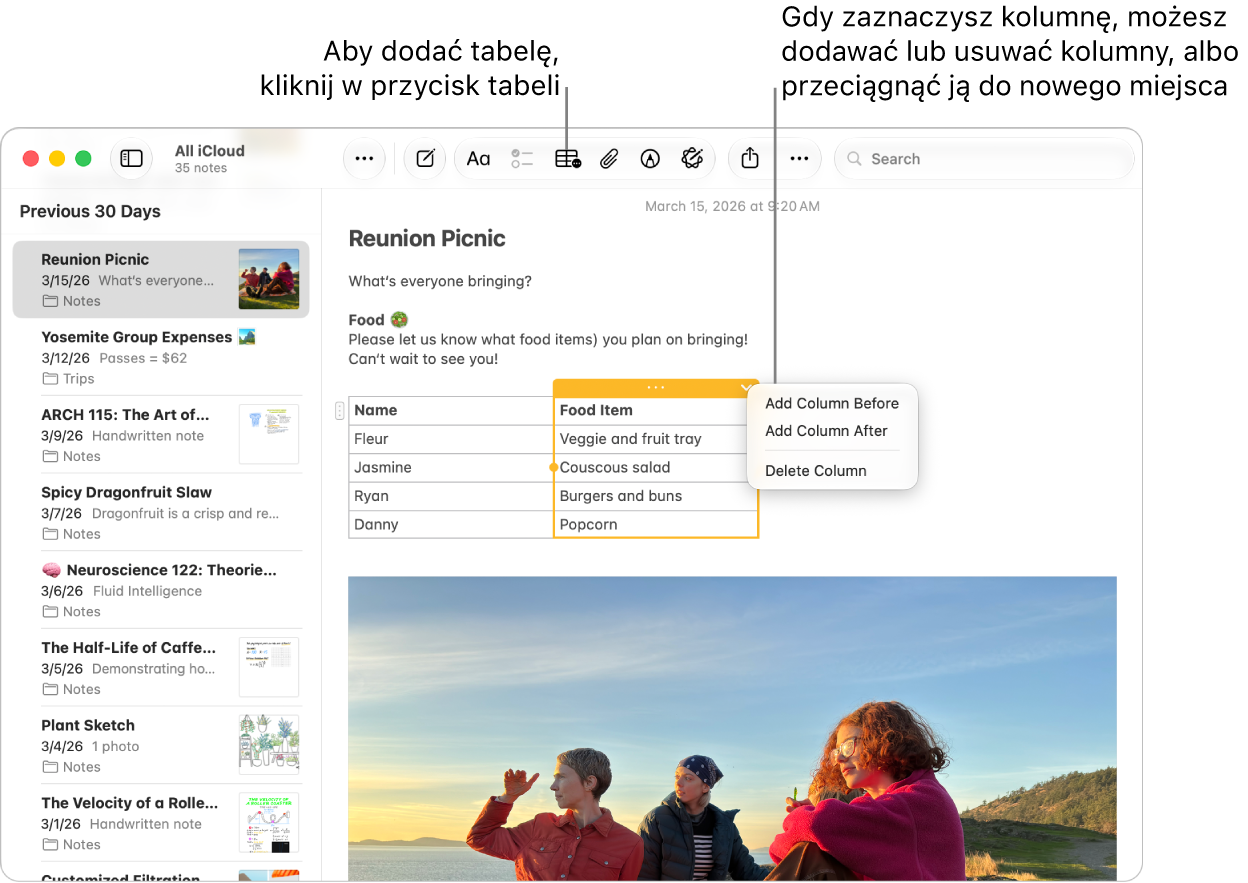Select the Neuroscience 122: Theories note
Viewport: 1248px width, 883px height.
(x=161, y=590)
